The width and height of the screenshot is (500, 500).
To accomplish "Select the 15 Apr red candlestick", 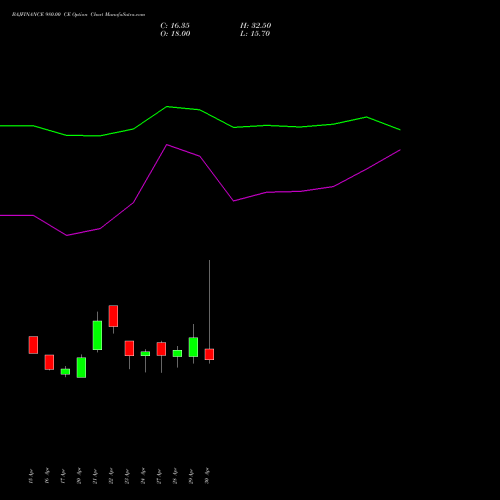I will (x=33, y=345).
